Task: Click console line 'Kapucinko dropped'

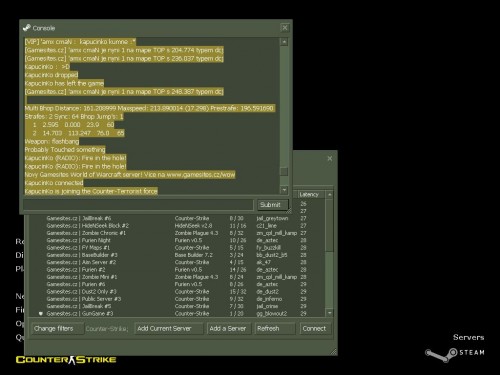Action: tap(51, 75)
